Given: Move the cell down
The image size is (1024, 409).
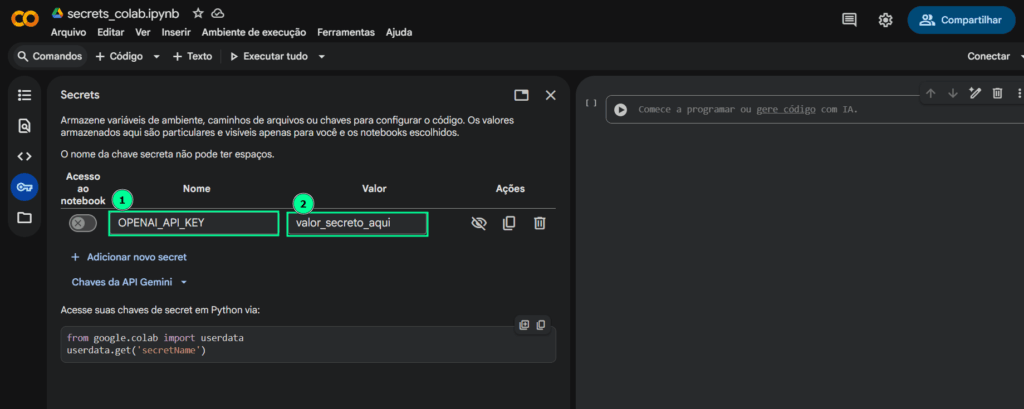Looking at the screenshot, I should tap(953, 93).
